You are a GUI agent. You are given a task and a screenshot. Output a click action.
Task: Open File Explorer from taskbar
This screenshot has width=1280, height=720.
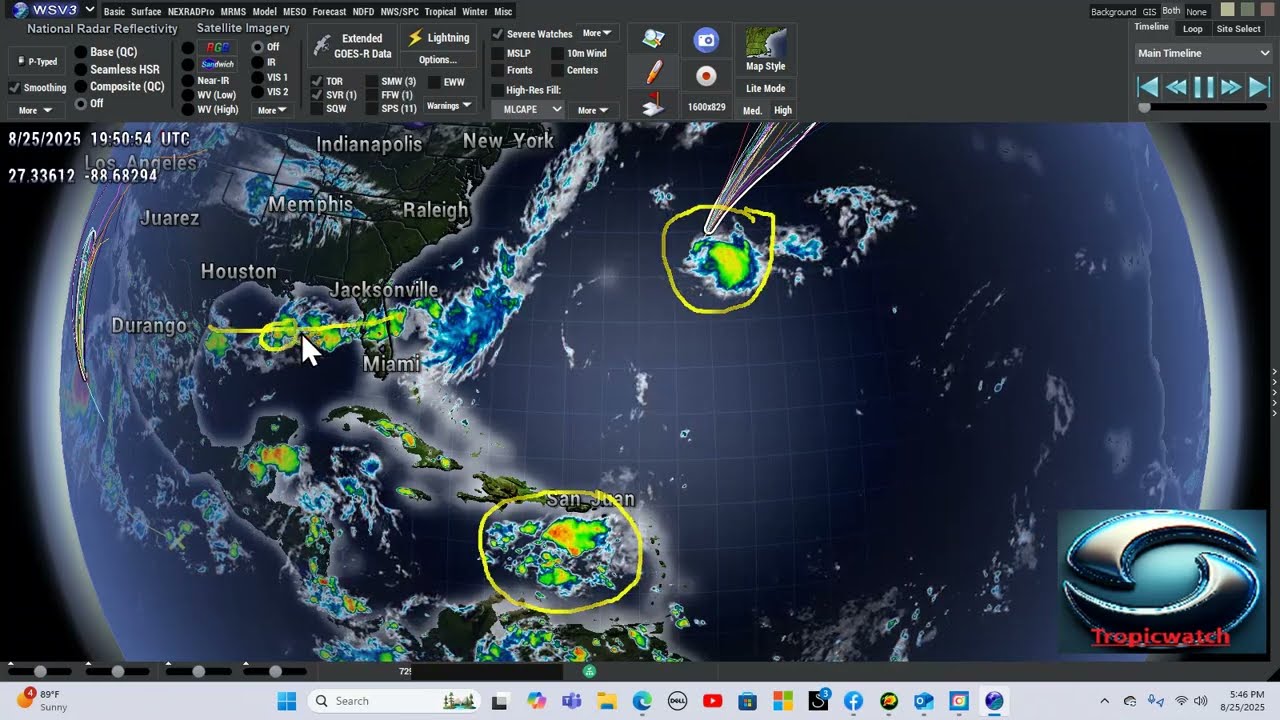click(x=606, y=701)
